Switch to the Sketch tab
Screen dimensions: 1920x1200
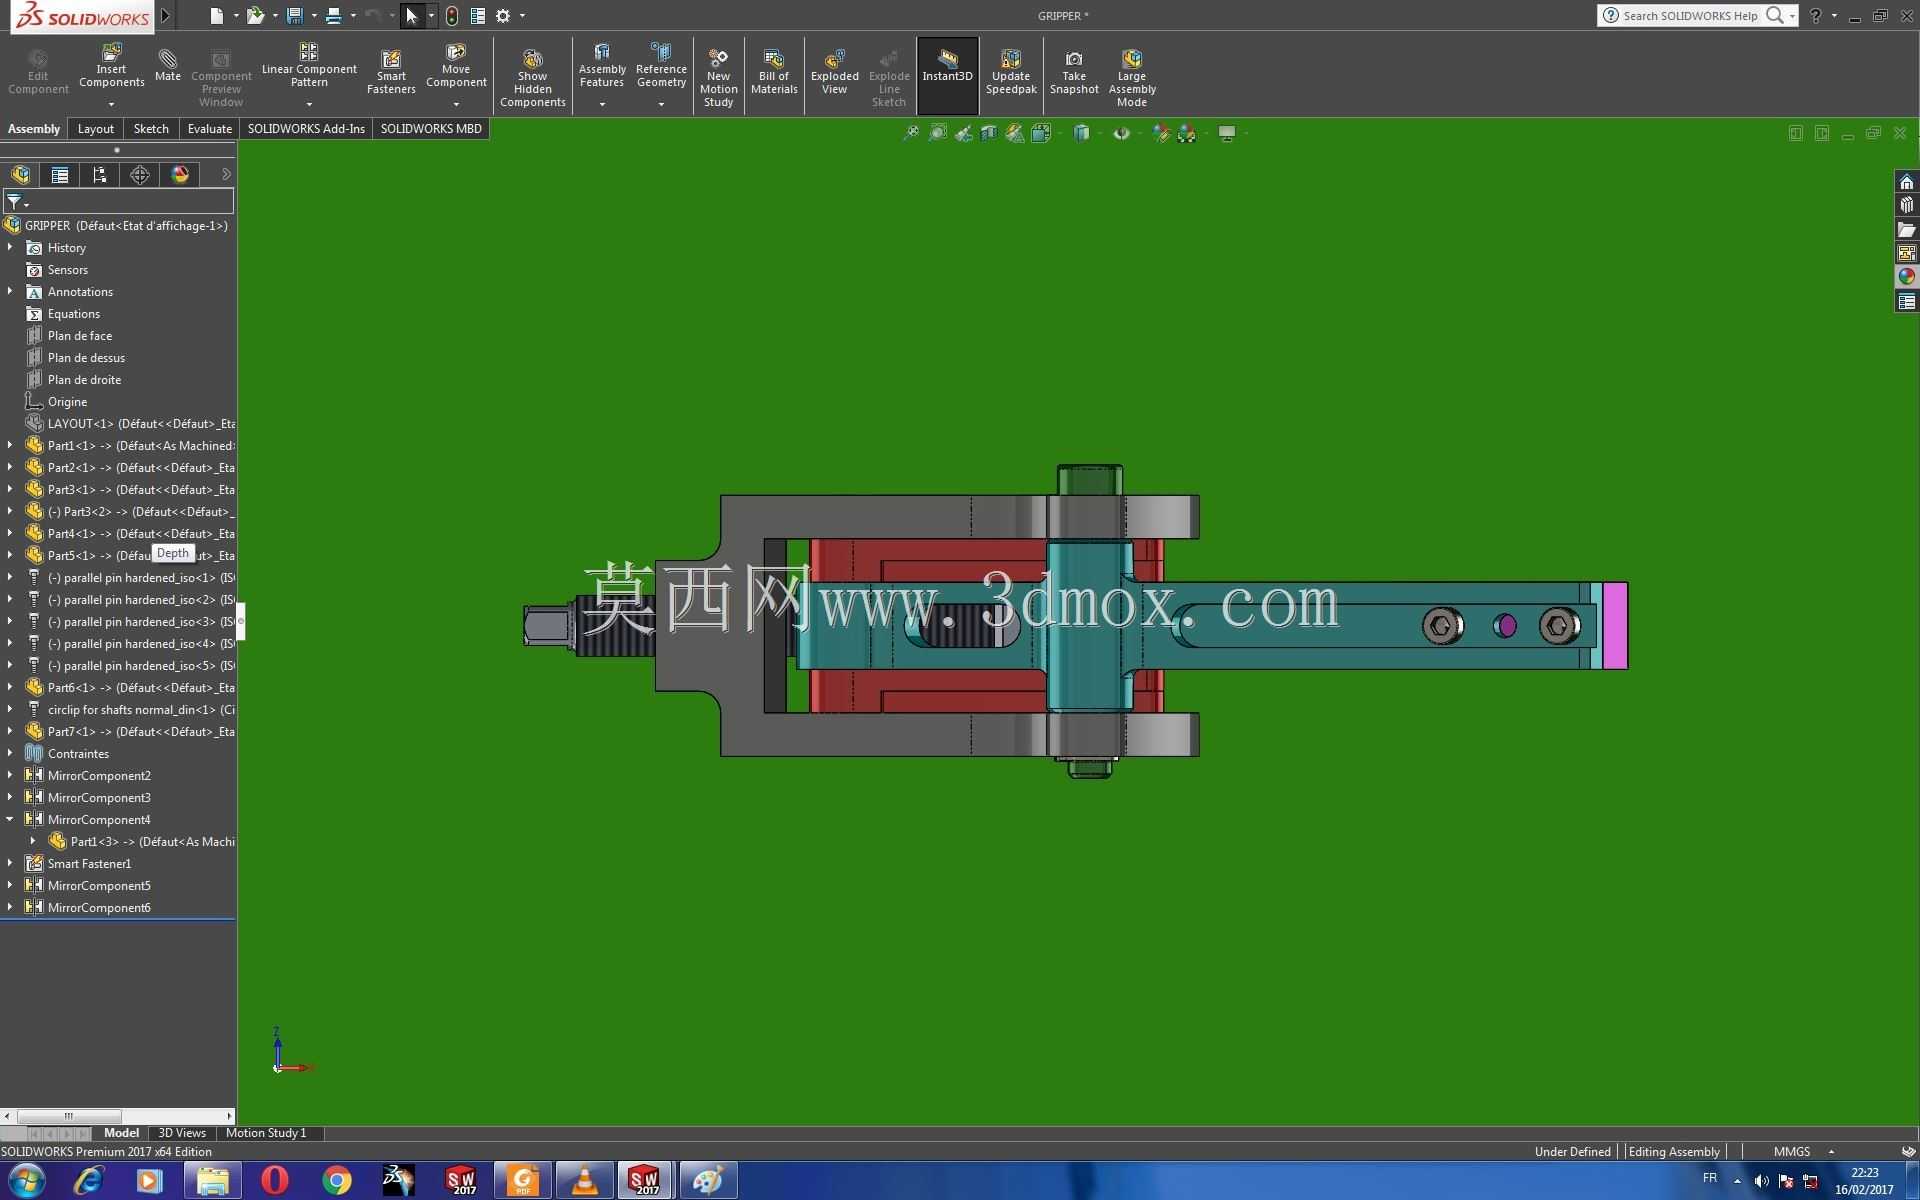point(151,129)
